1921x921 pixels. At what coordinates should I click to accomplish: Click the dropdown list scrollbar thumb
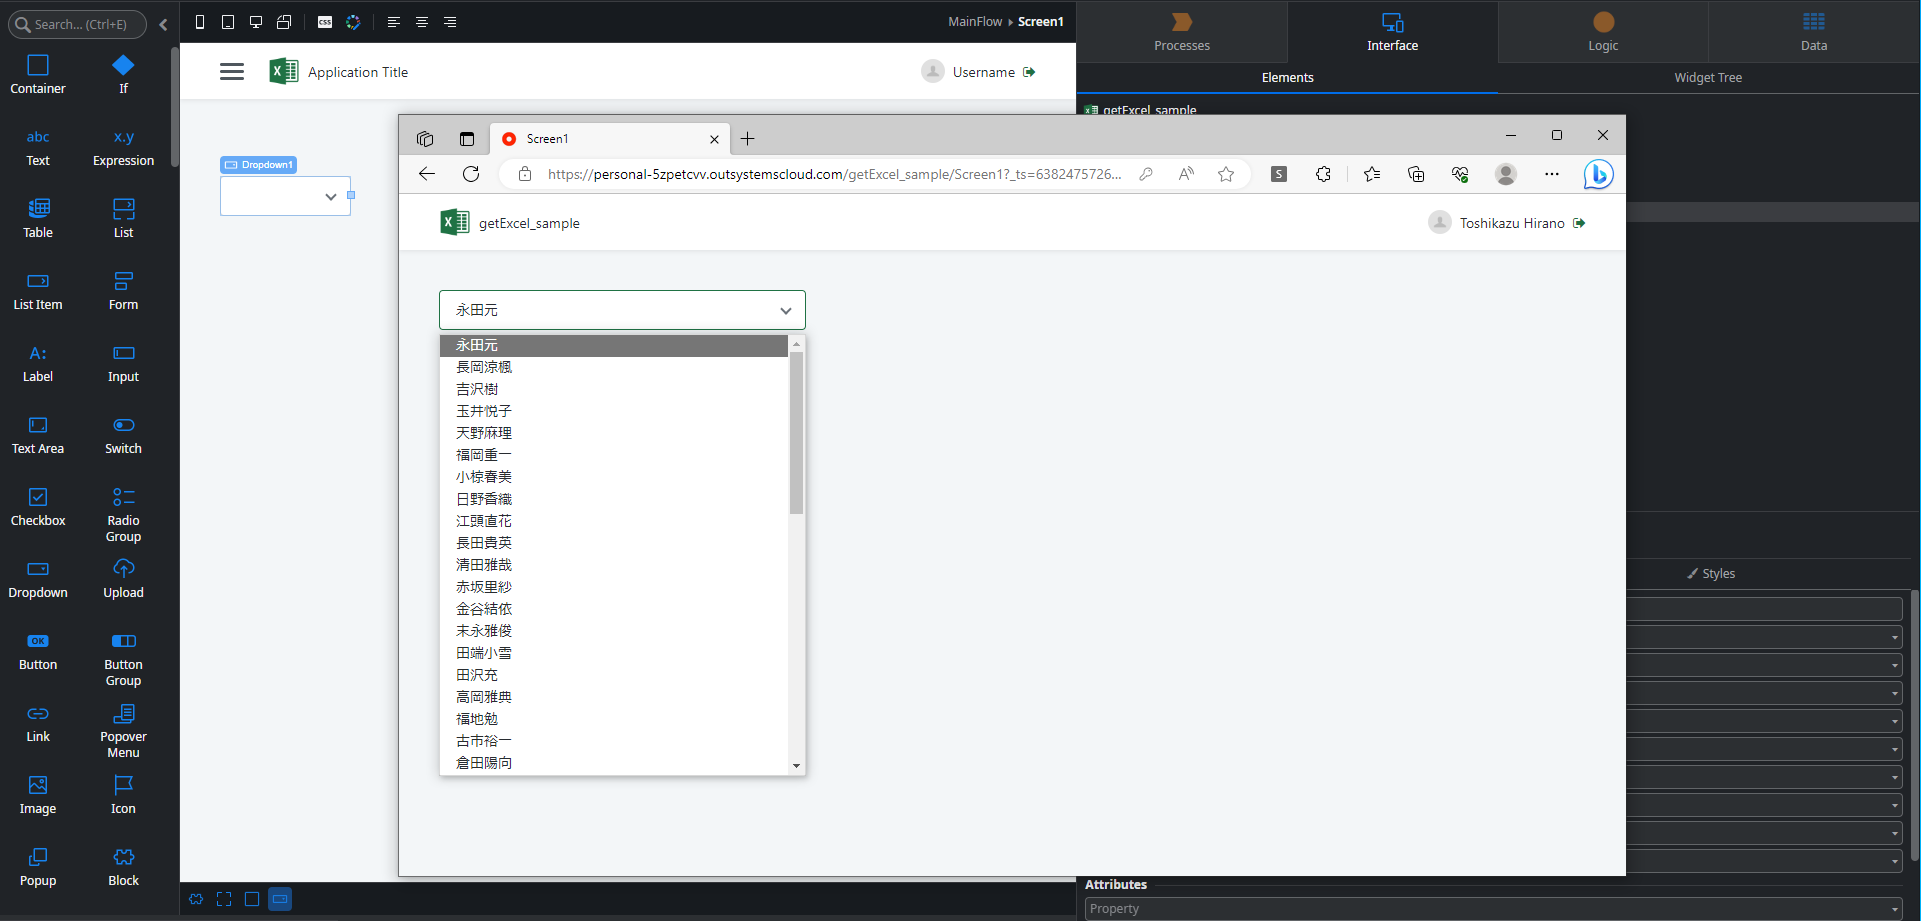796,432
